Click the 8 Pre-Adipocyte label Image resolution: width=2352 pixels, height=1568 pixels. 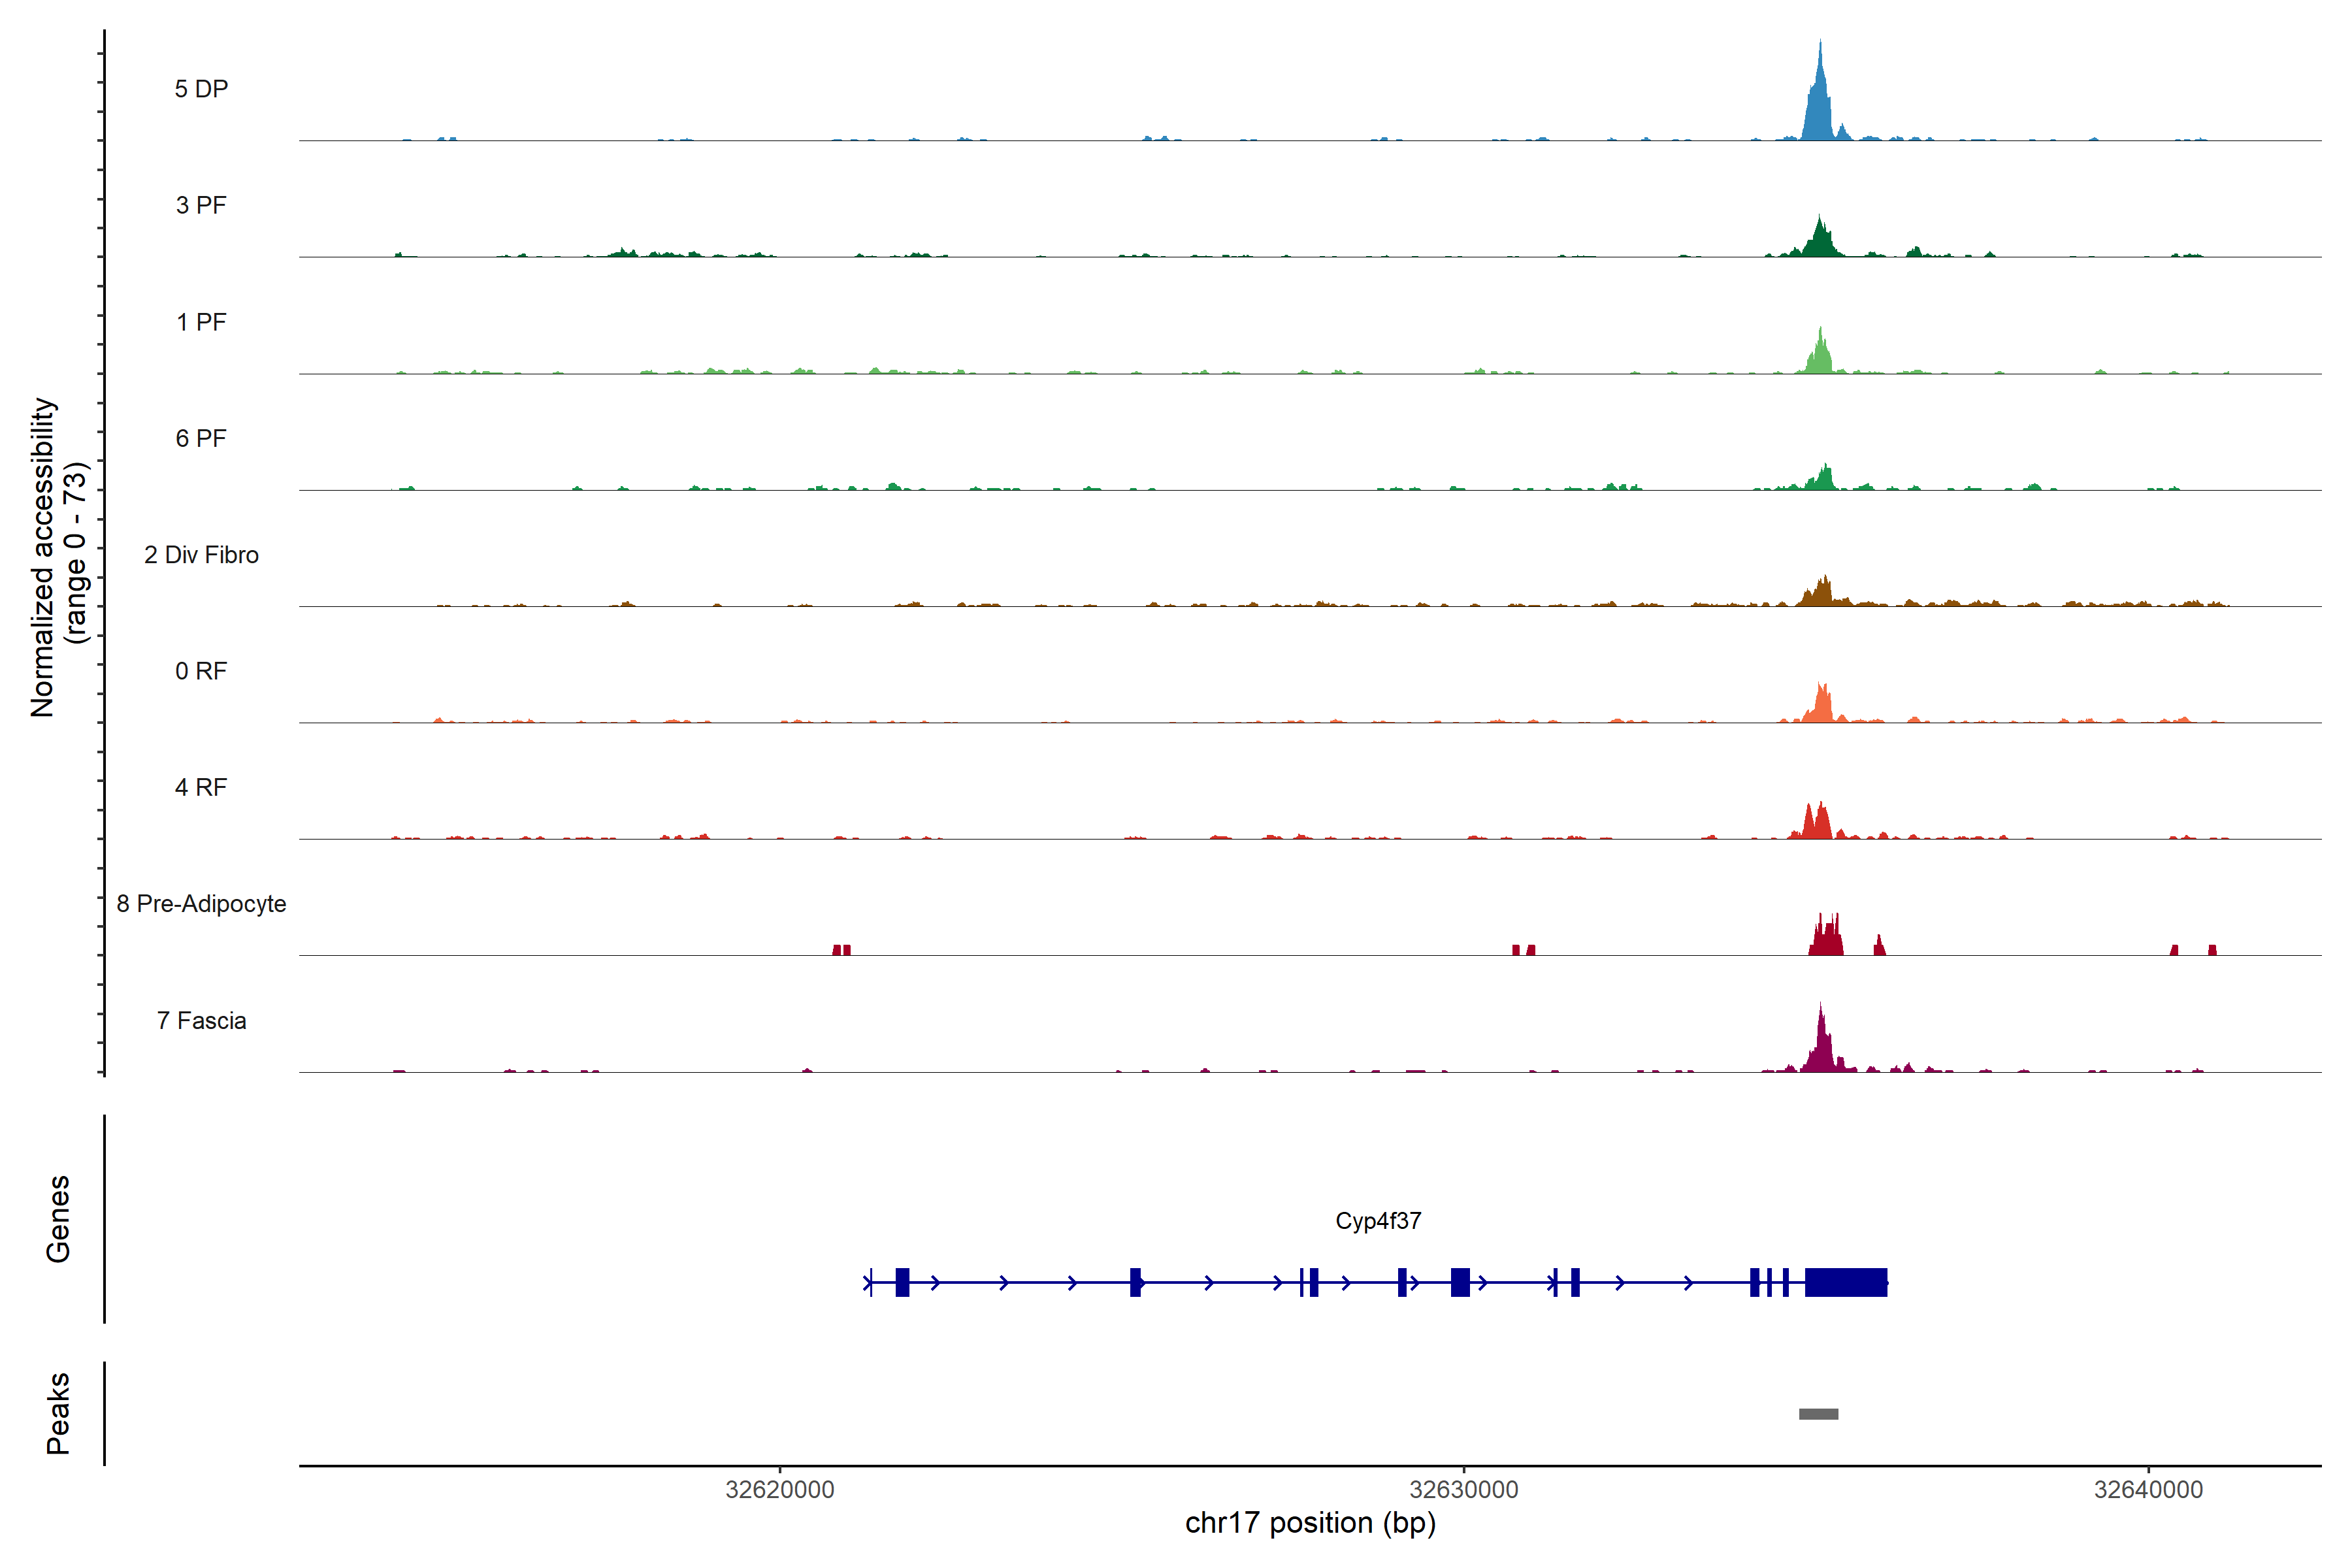pos(201,904)
